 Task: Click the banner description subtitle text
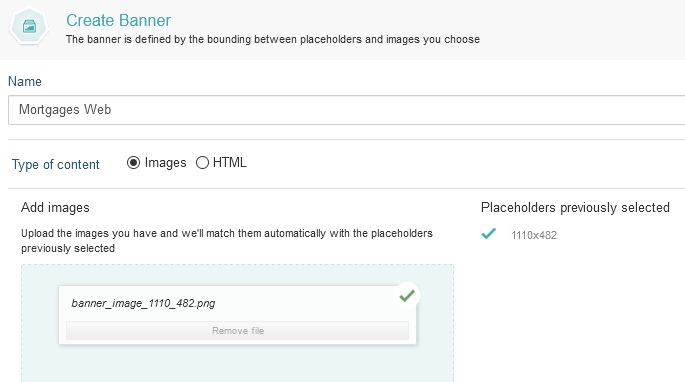273,39
